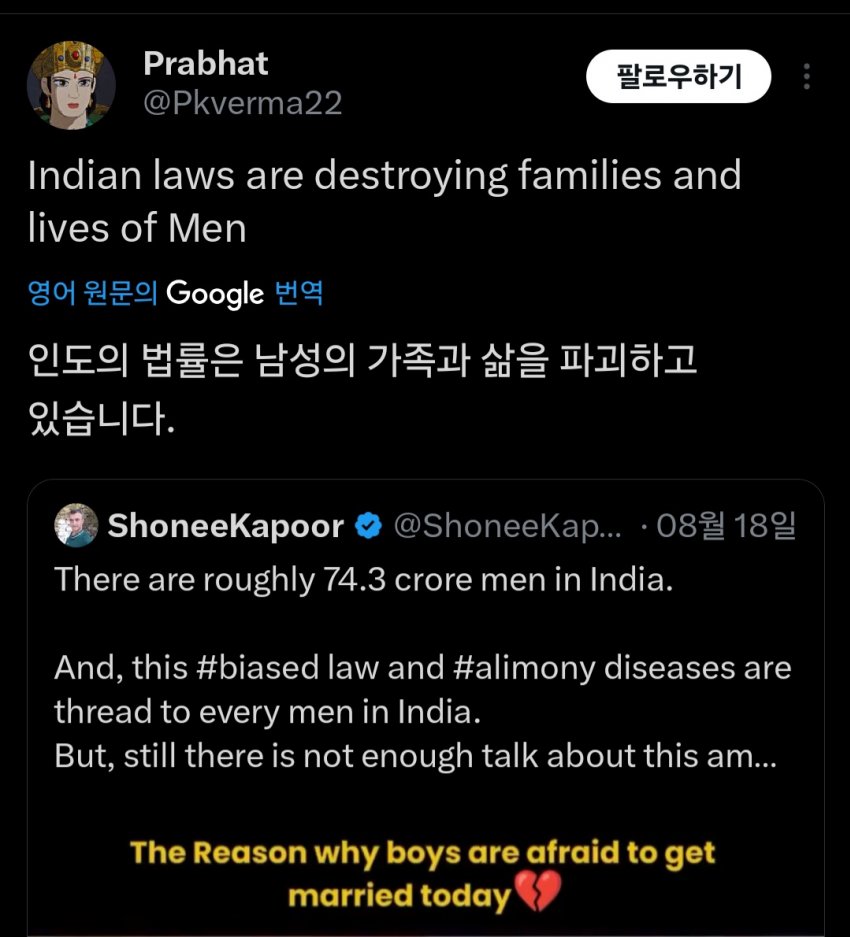Click the Google logo in the translation line

(214, 293)
